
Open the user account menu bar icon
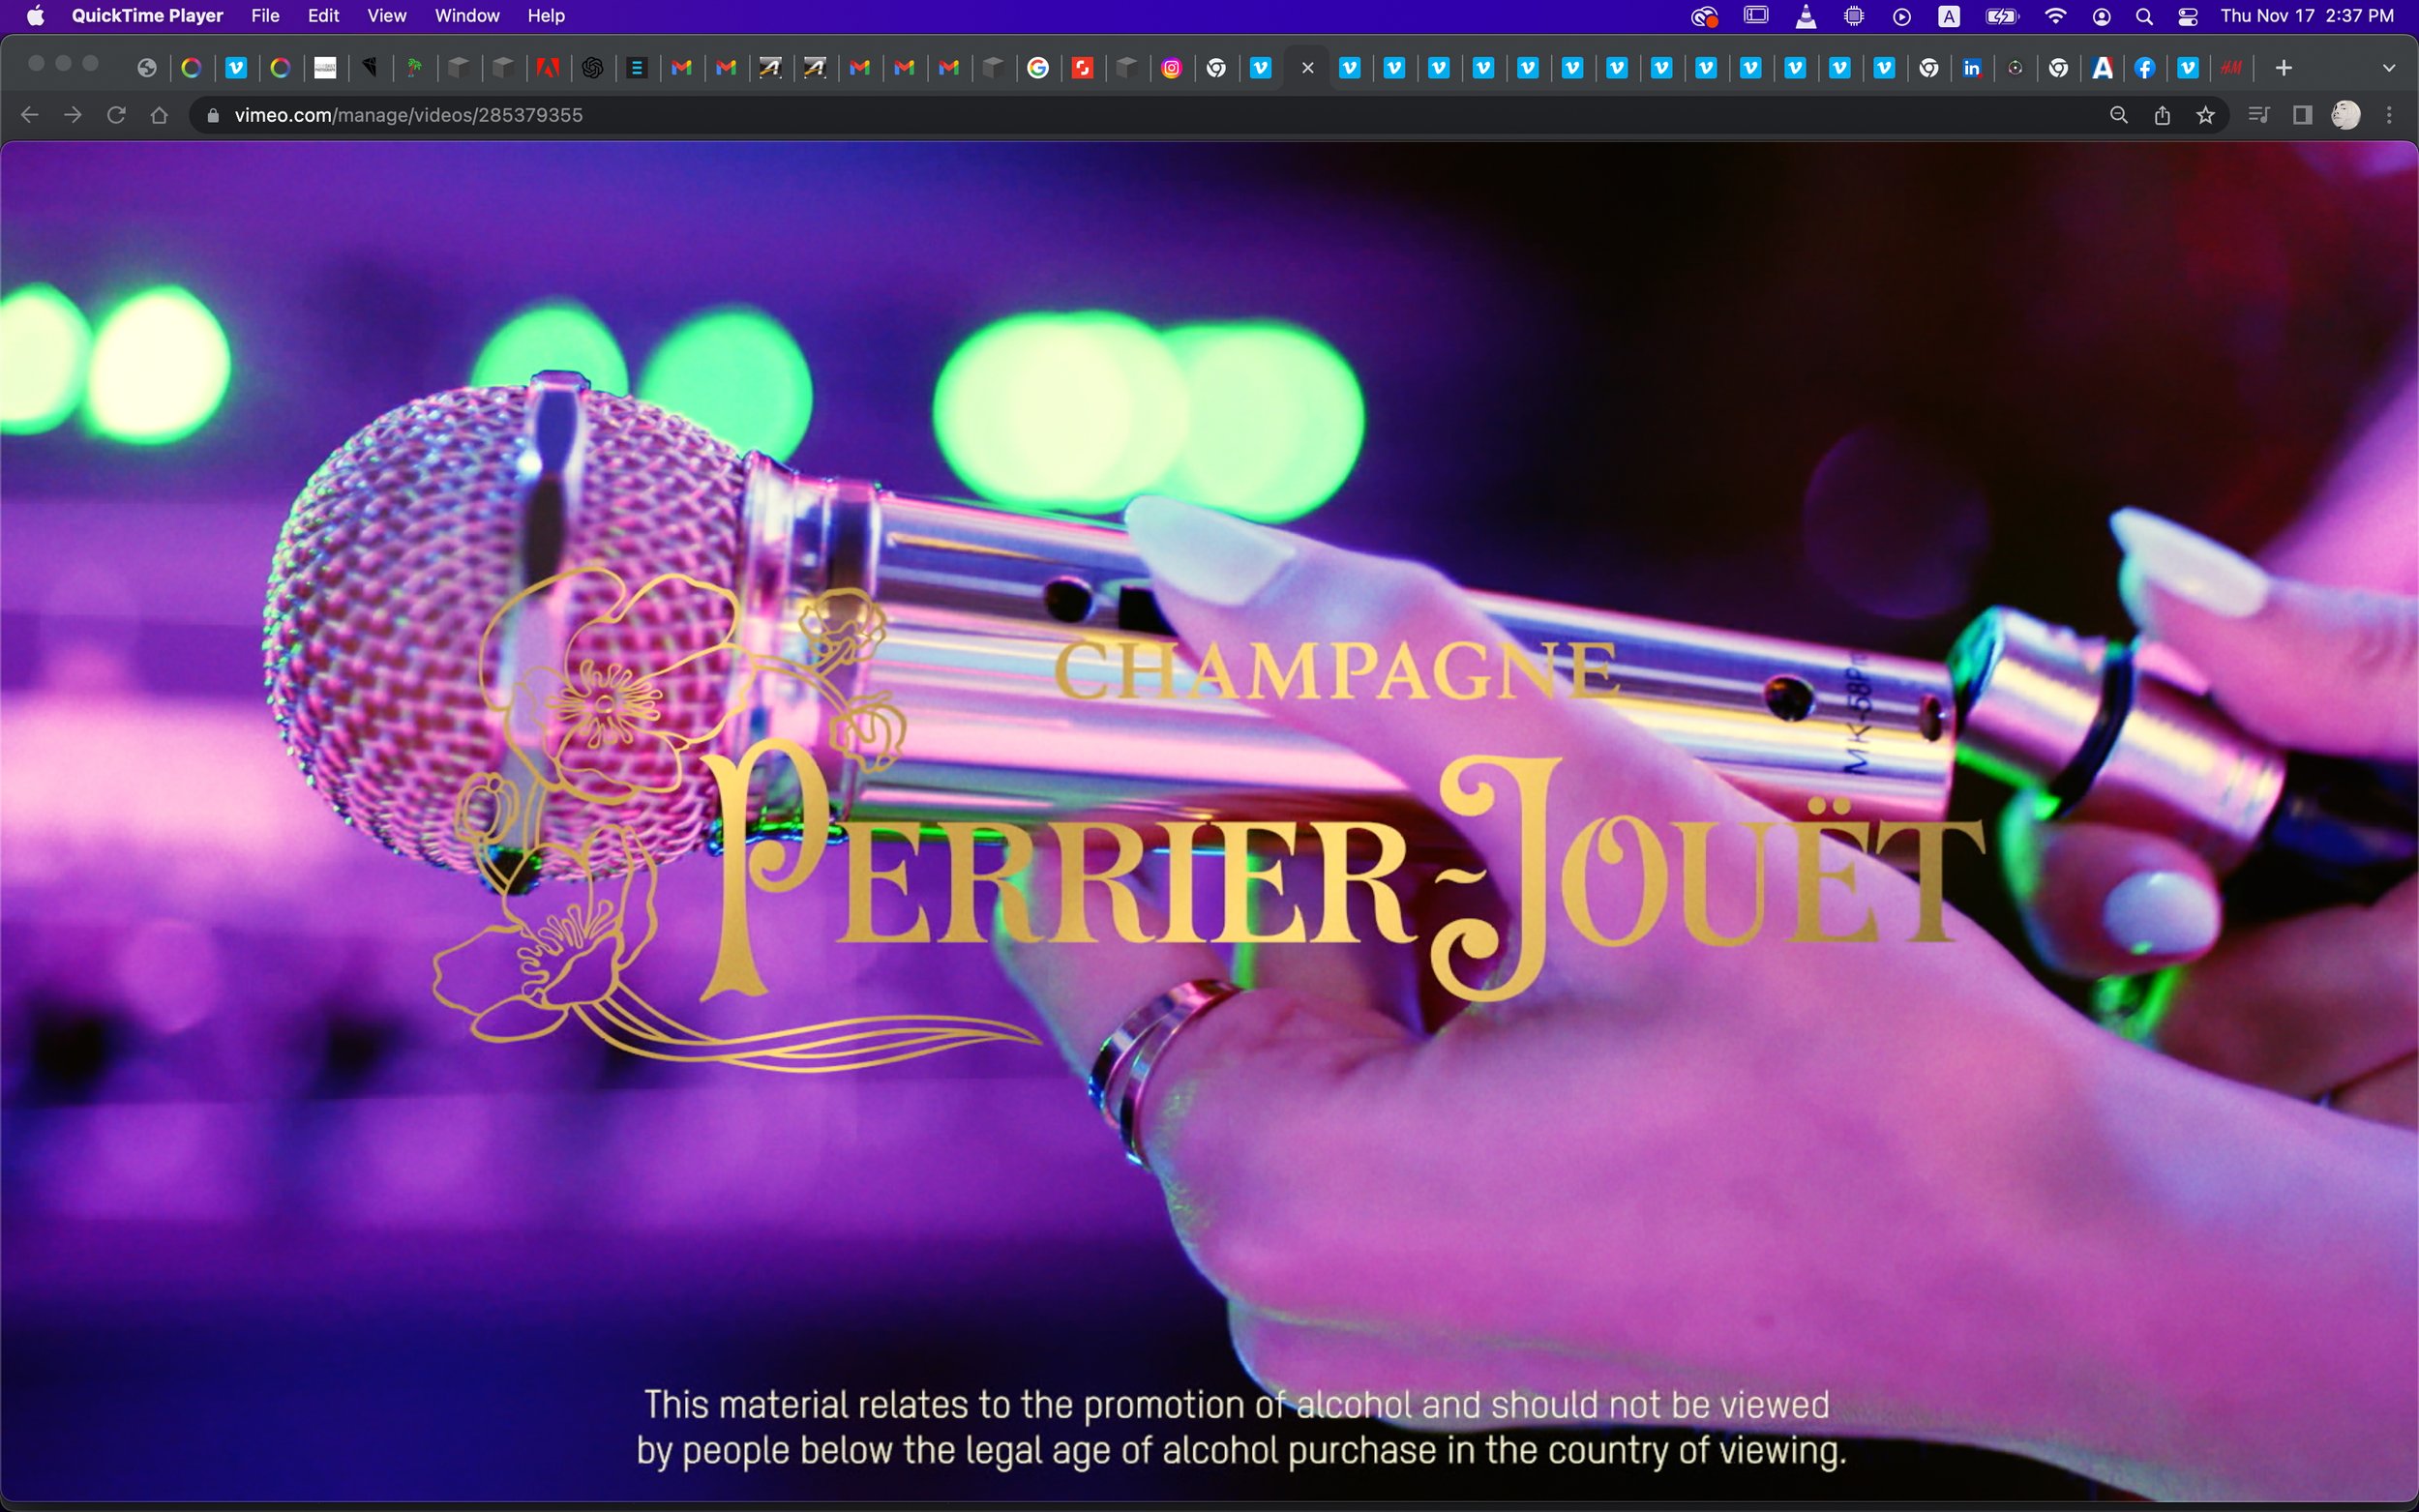(2102, 16)
